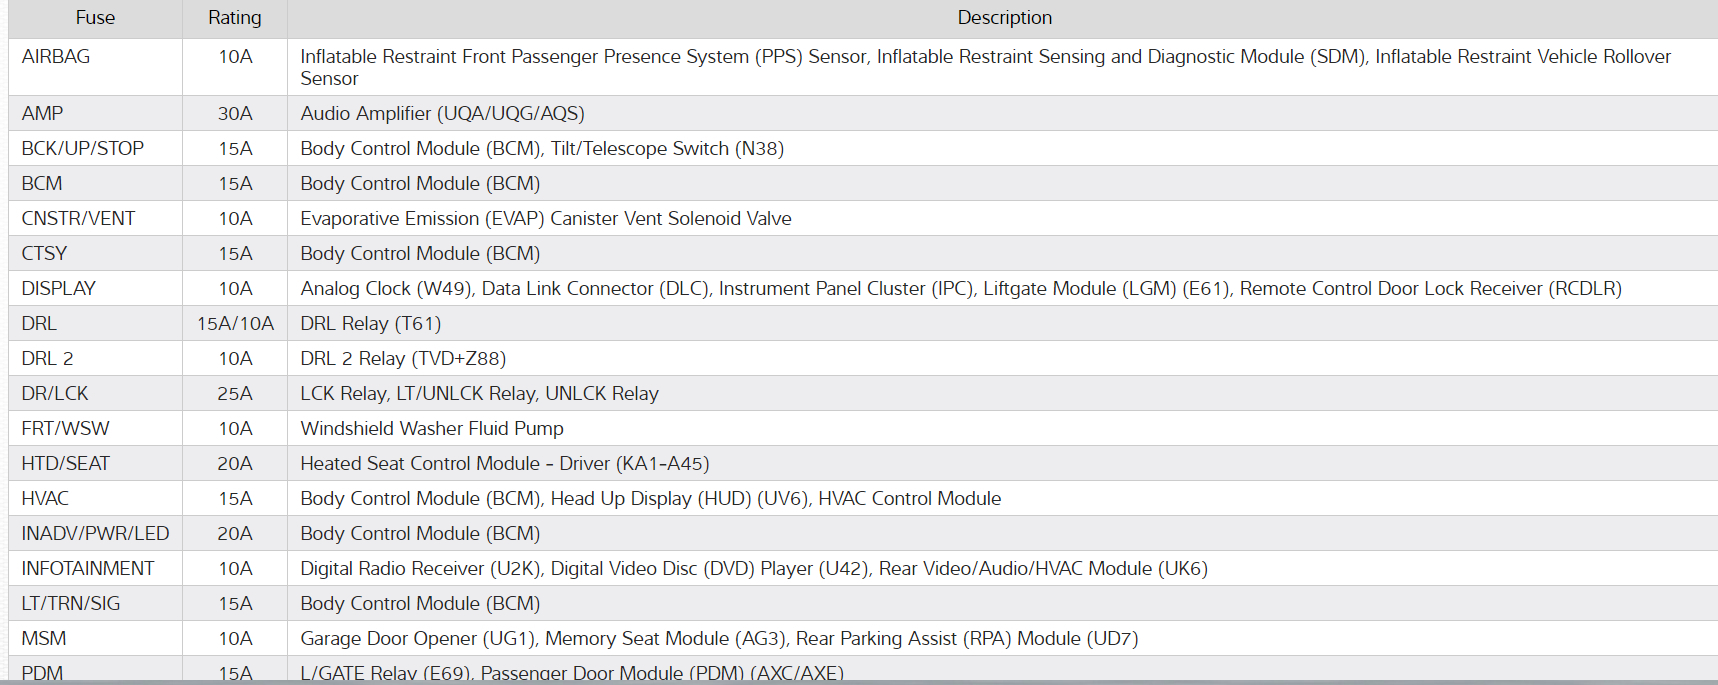Click the BCK/UP/STOP fuse cell

[x=83, y=149]
